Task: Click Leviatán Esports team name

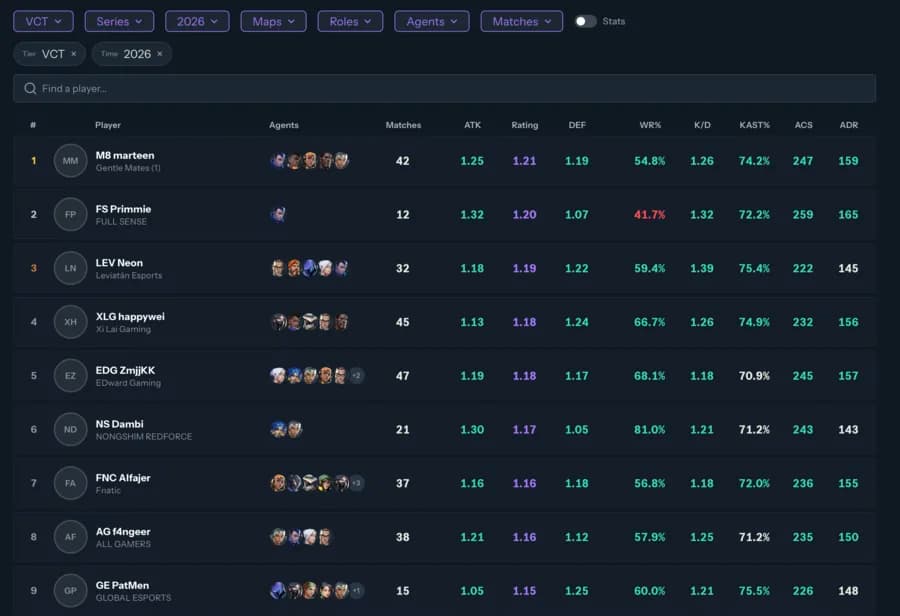Action: [x=129, y=276]
